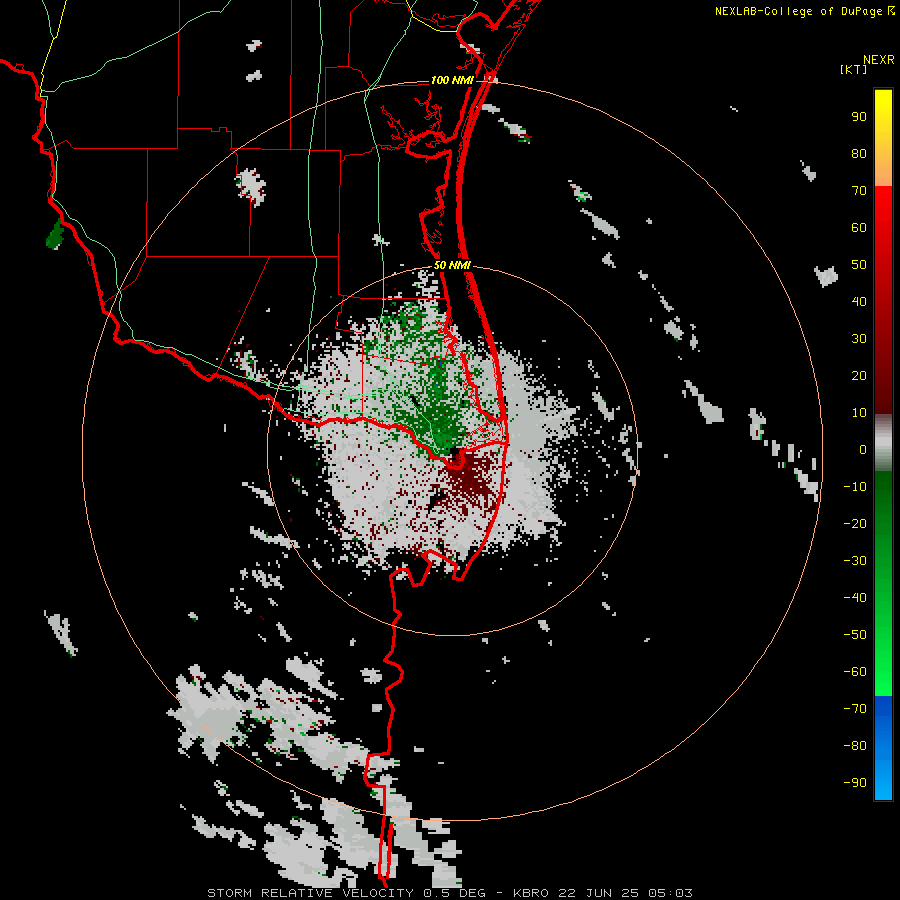Click the blue bottom segment of color bar

tap(883, 748)
